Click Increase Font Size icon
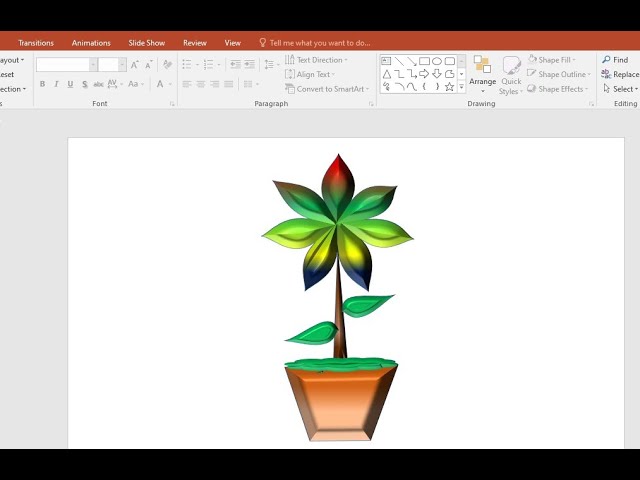The width and height of the screenshot is (640, 480). [135, 64]
